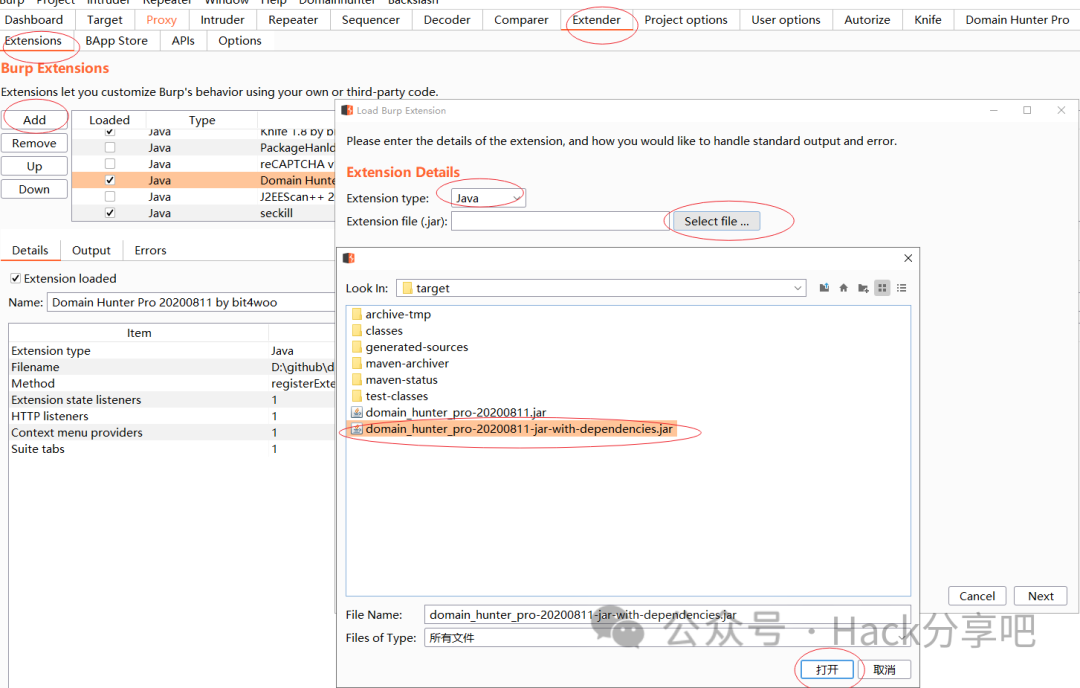Create a new folder in the file chooser
This screenshot has height=688, width=1080.
[862, 288]
